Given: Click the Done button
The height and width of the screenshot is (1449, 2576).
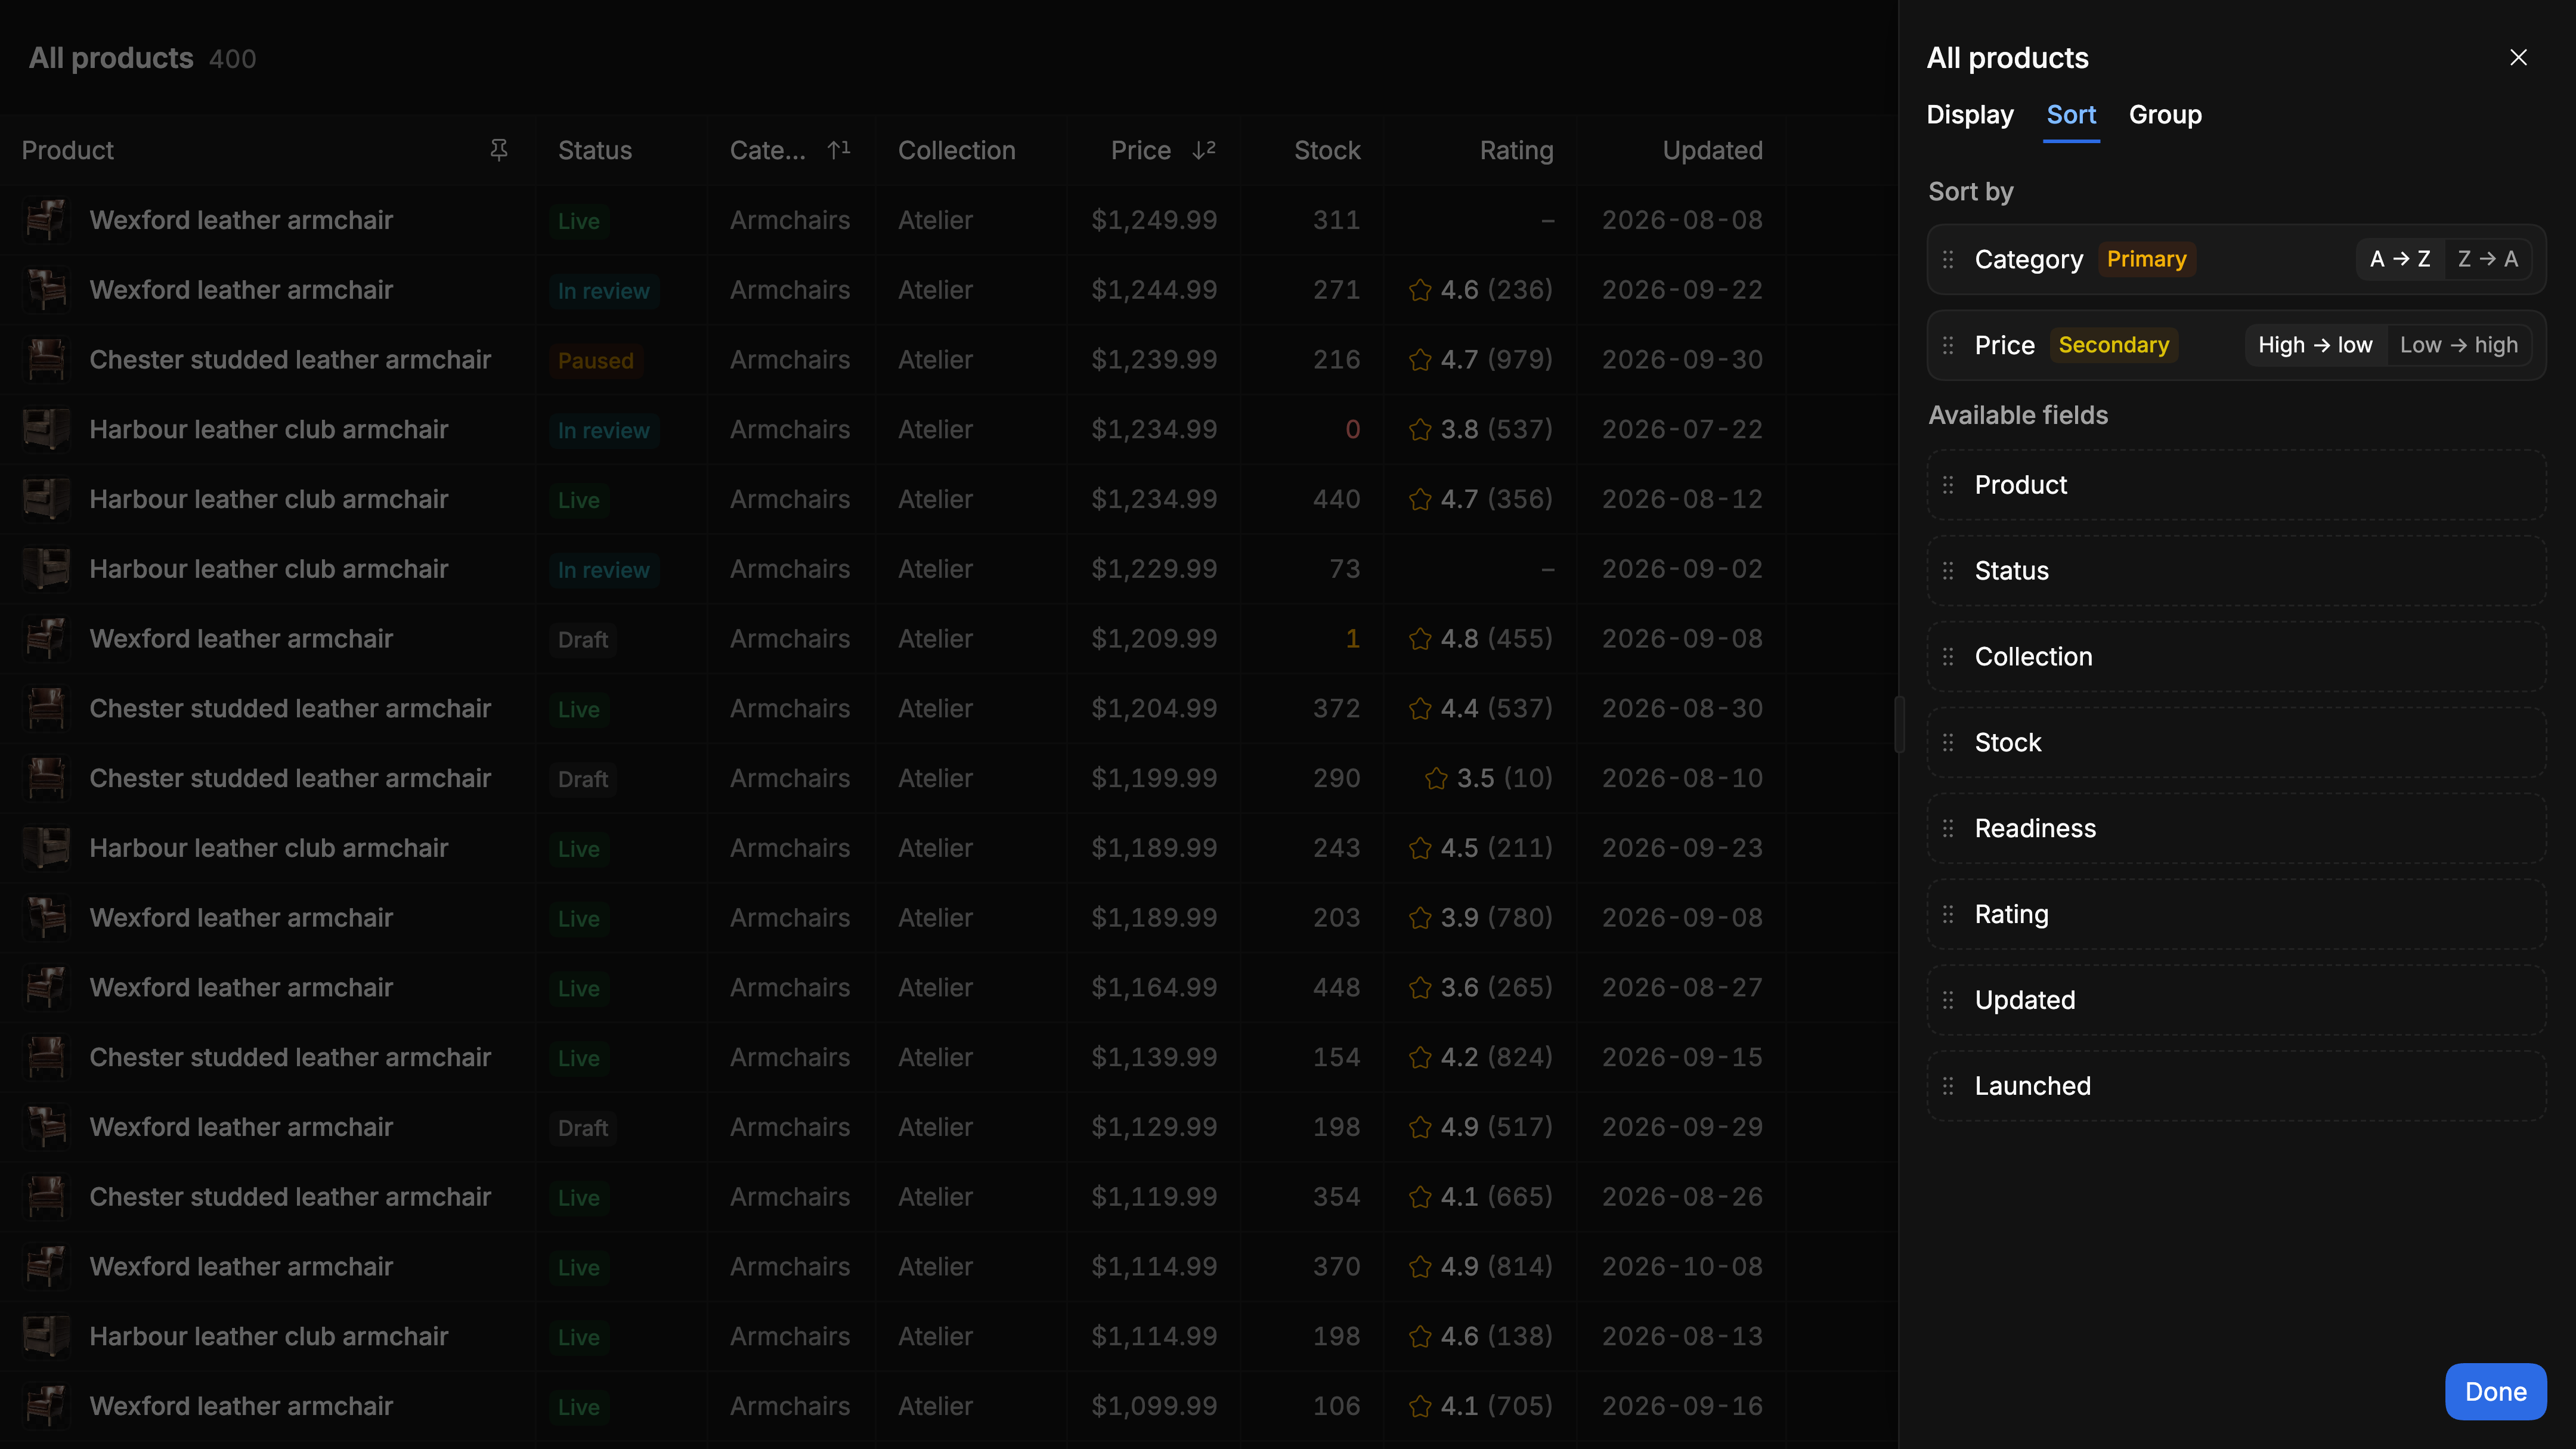Looking at the screenshot, I should 2495,1392.
